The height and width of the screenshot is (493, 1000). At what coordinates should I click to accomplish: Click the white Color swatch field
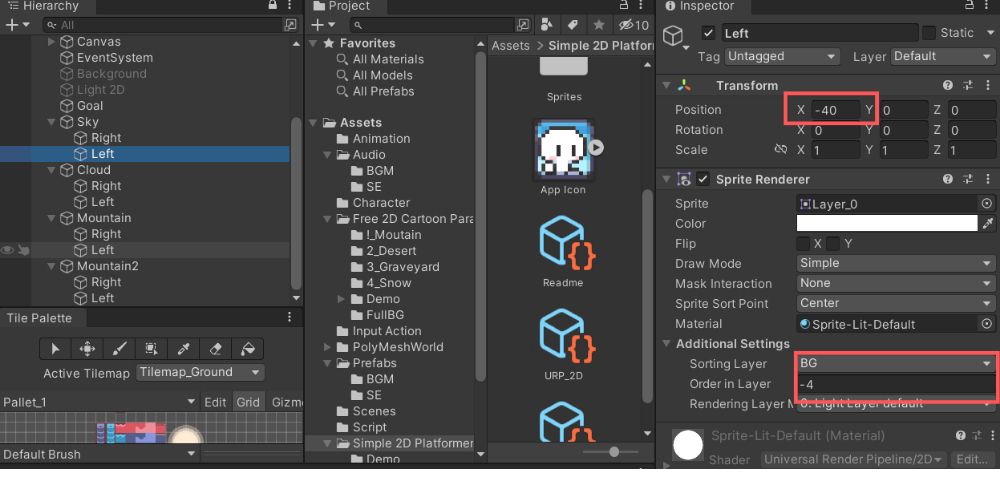pos(886,223)
